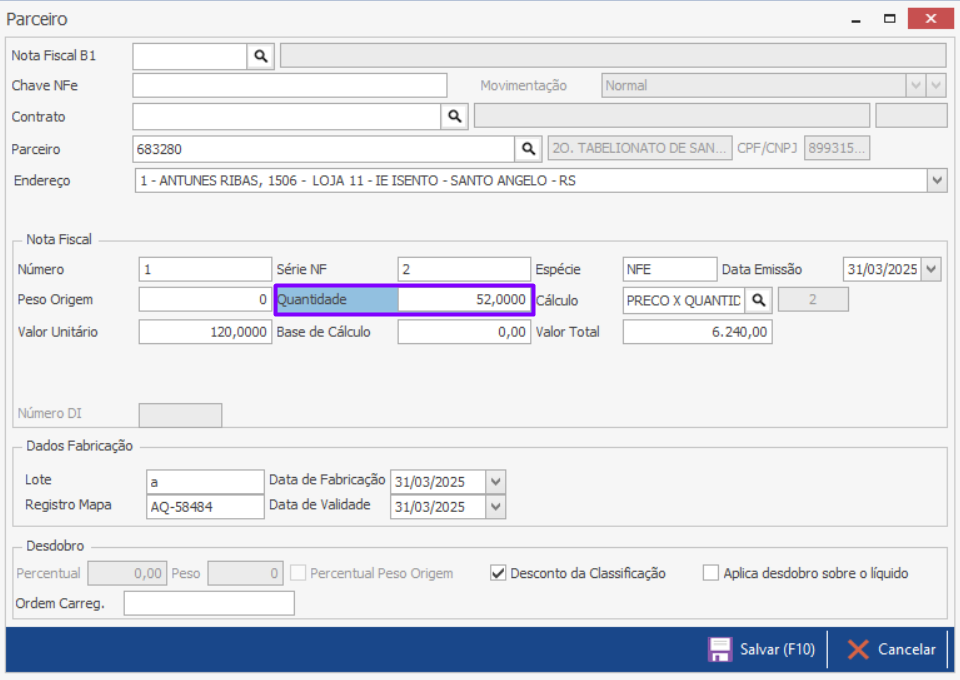The height and width of the screenshot is (680, 960).
Task: Click Peso Origem field
Action: 205,300
